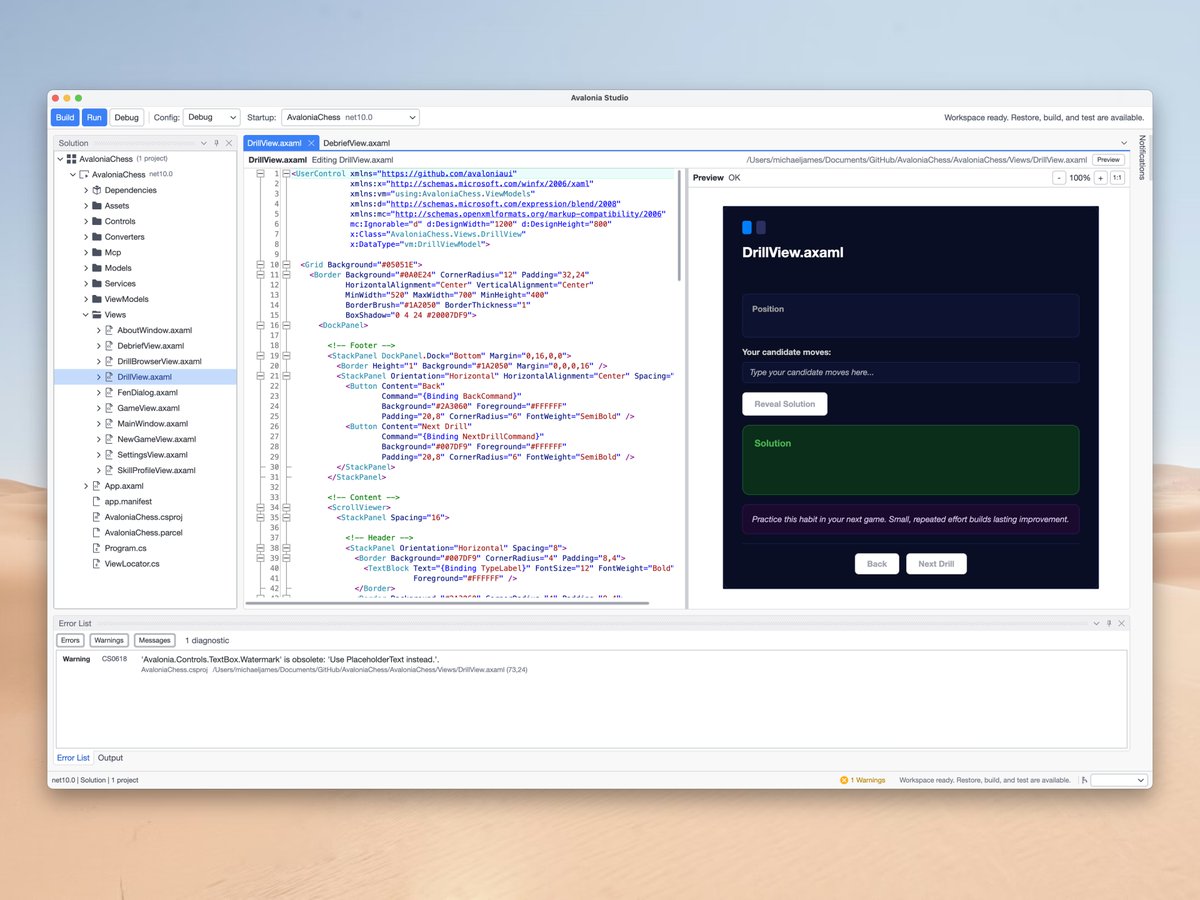Select the Error List bottom tab
This screenshot has width=1200, height=900.
73,758
